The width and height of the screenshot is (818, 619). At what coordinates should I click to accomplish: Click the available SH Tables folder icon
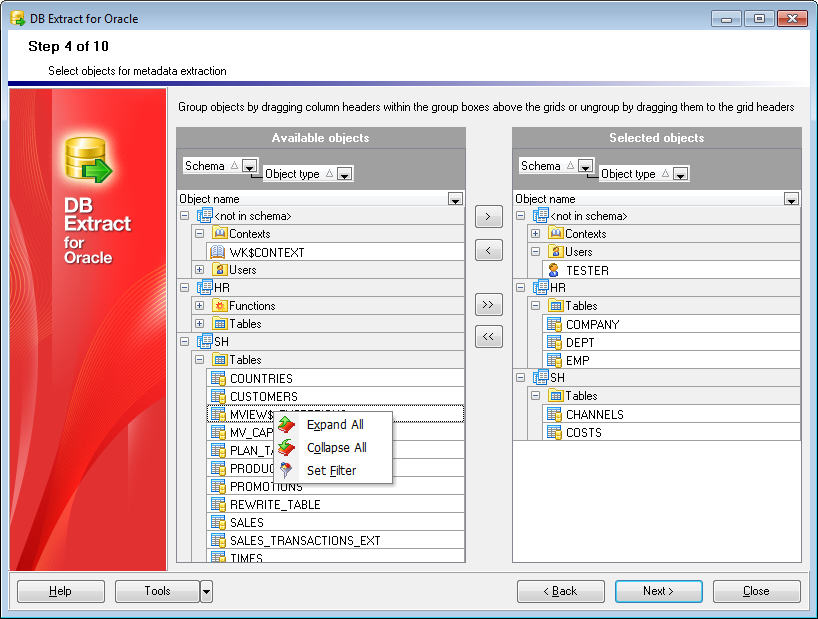[x=220, y=359]
